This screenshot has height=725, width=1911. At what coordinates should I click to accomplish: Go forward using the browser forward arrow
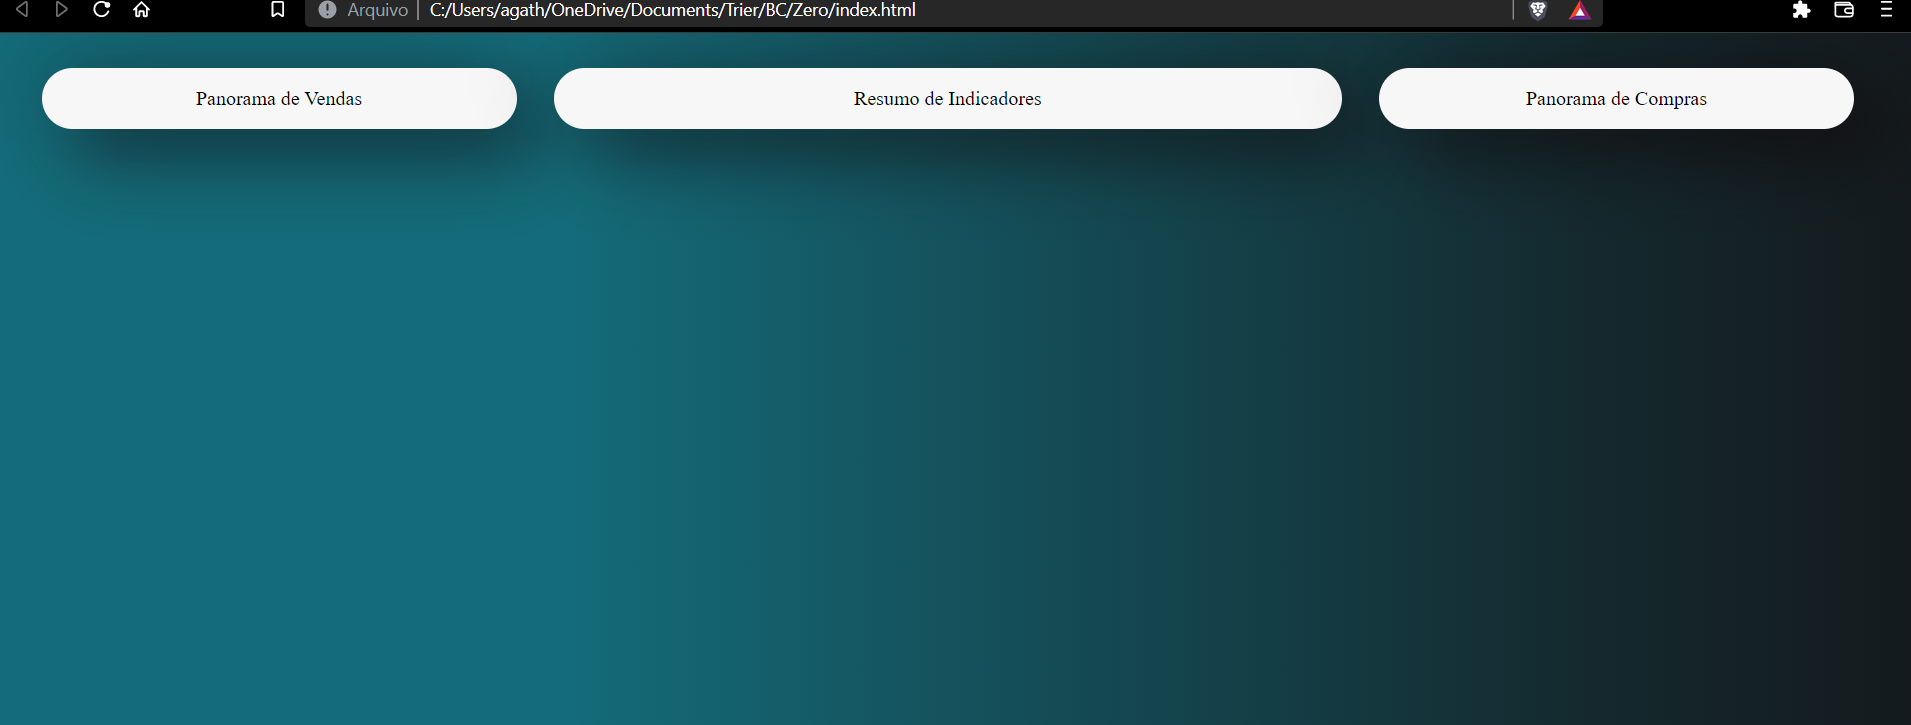point(62,10)
